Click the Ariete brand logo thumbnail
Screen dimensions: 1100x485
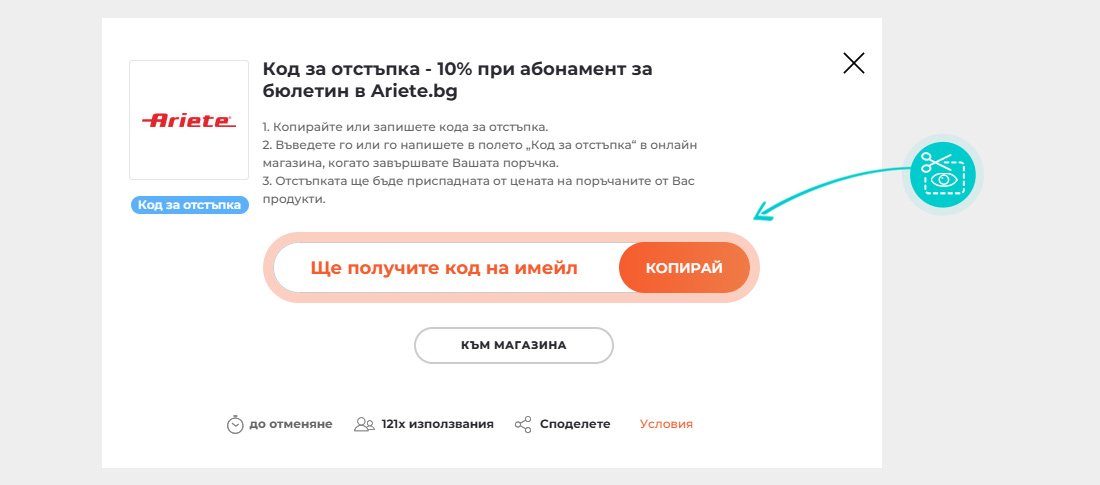[189, 120]
